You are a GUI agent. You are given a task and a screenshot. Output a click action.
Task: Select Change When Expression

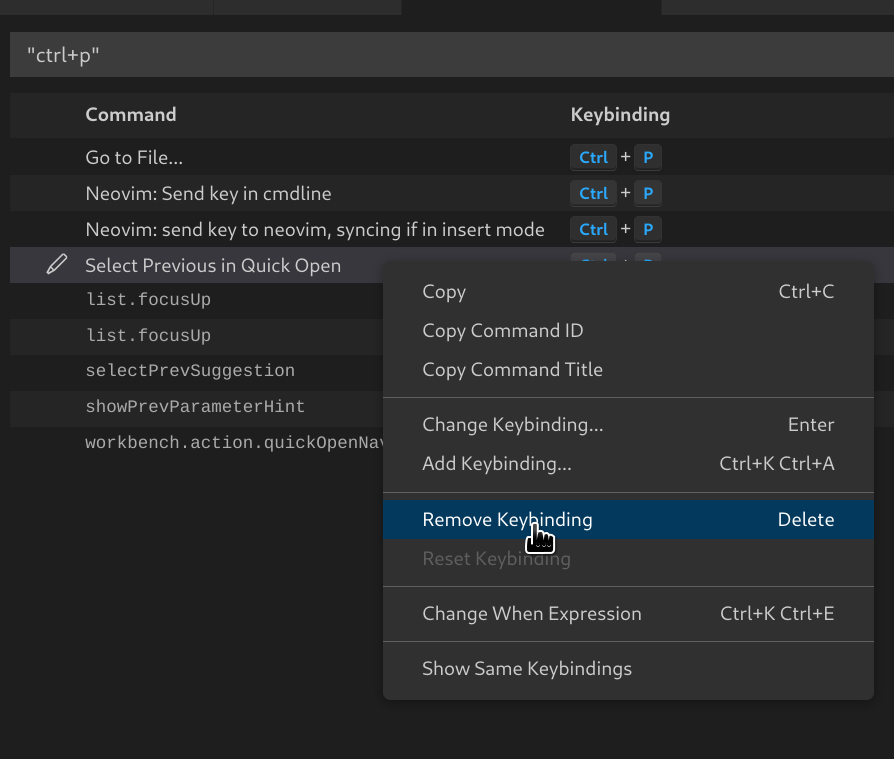(x=532, y=613)
